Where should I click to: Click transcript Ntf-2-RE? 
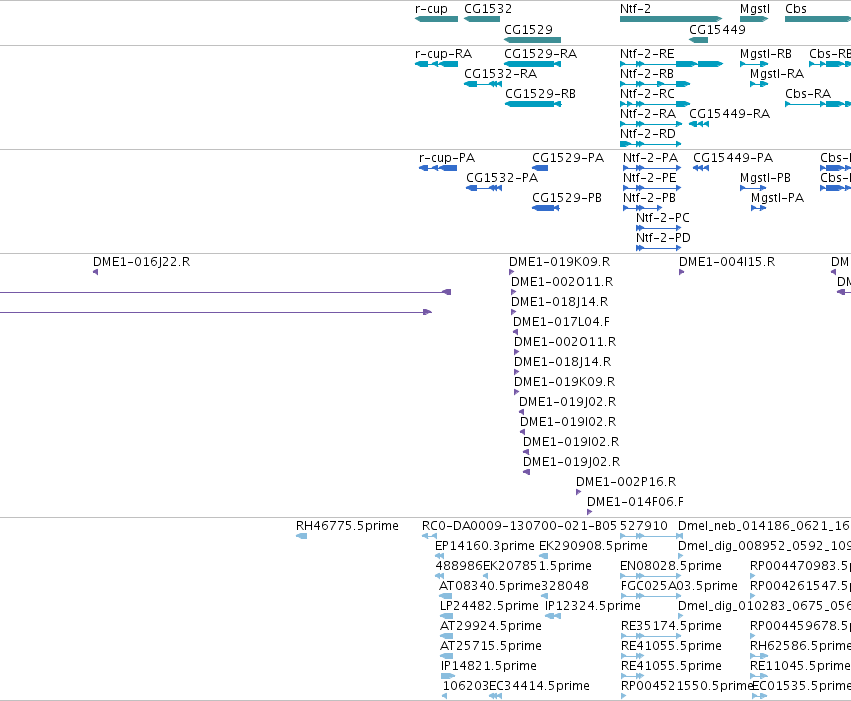click(647, 54)
